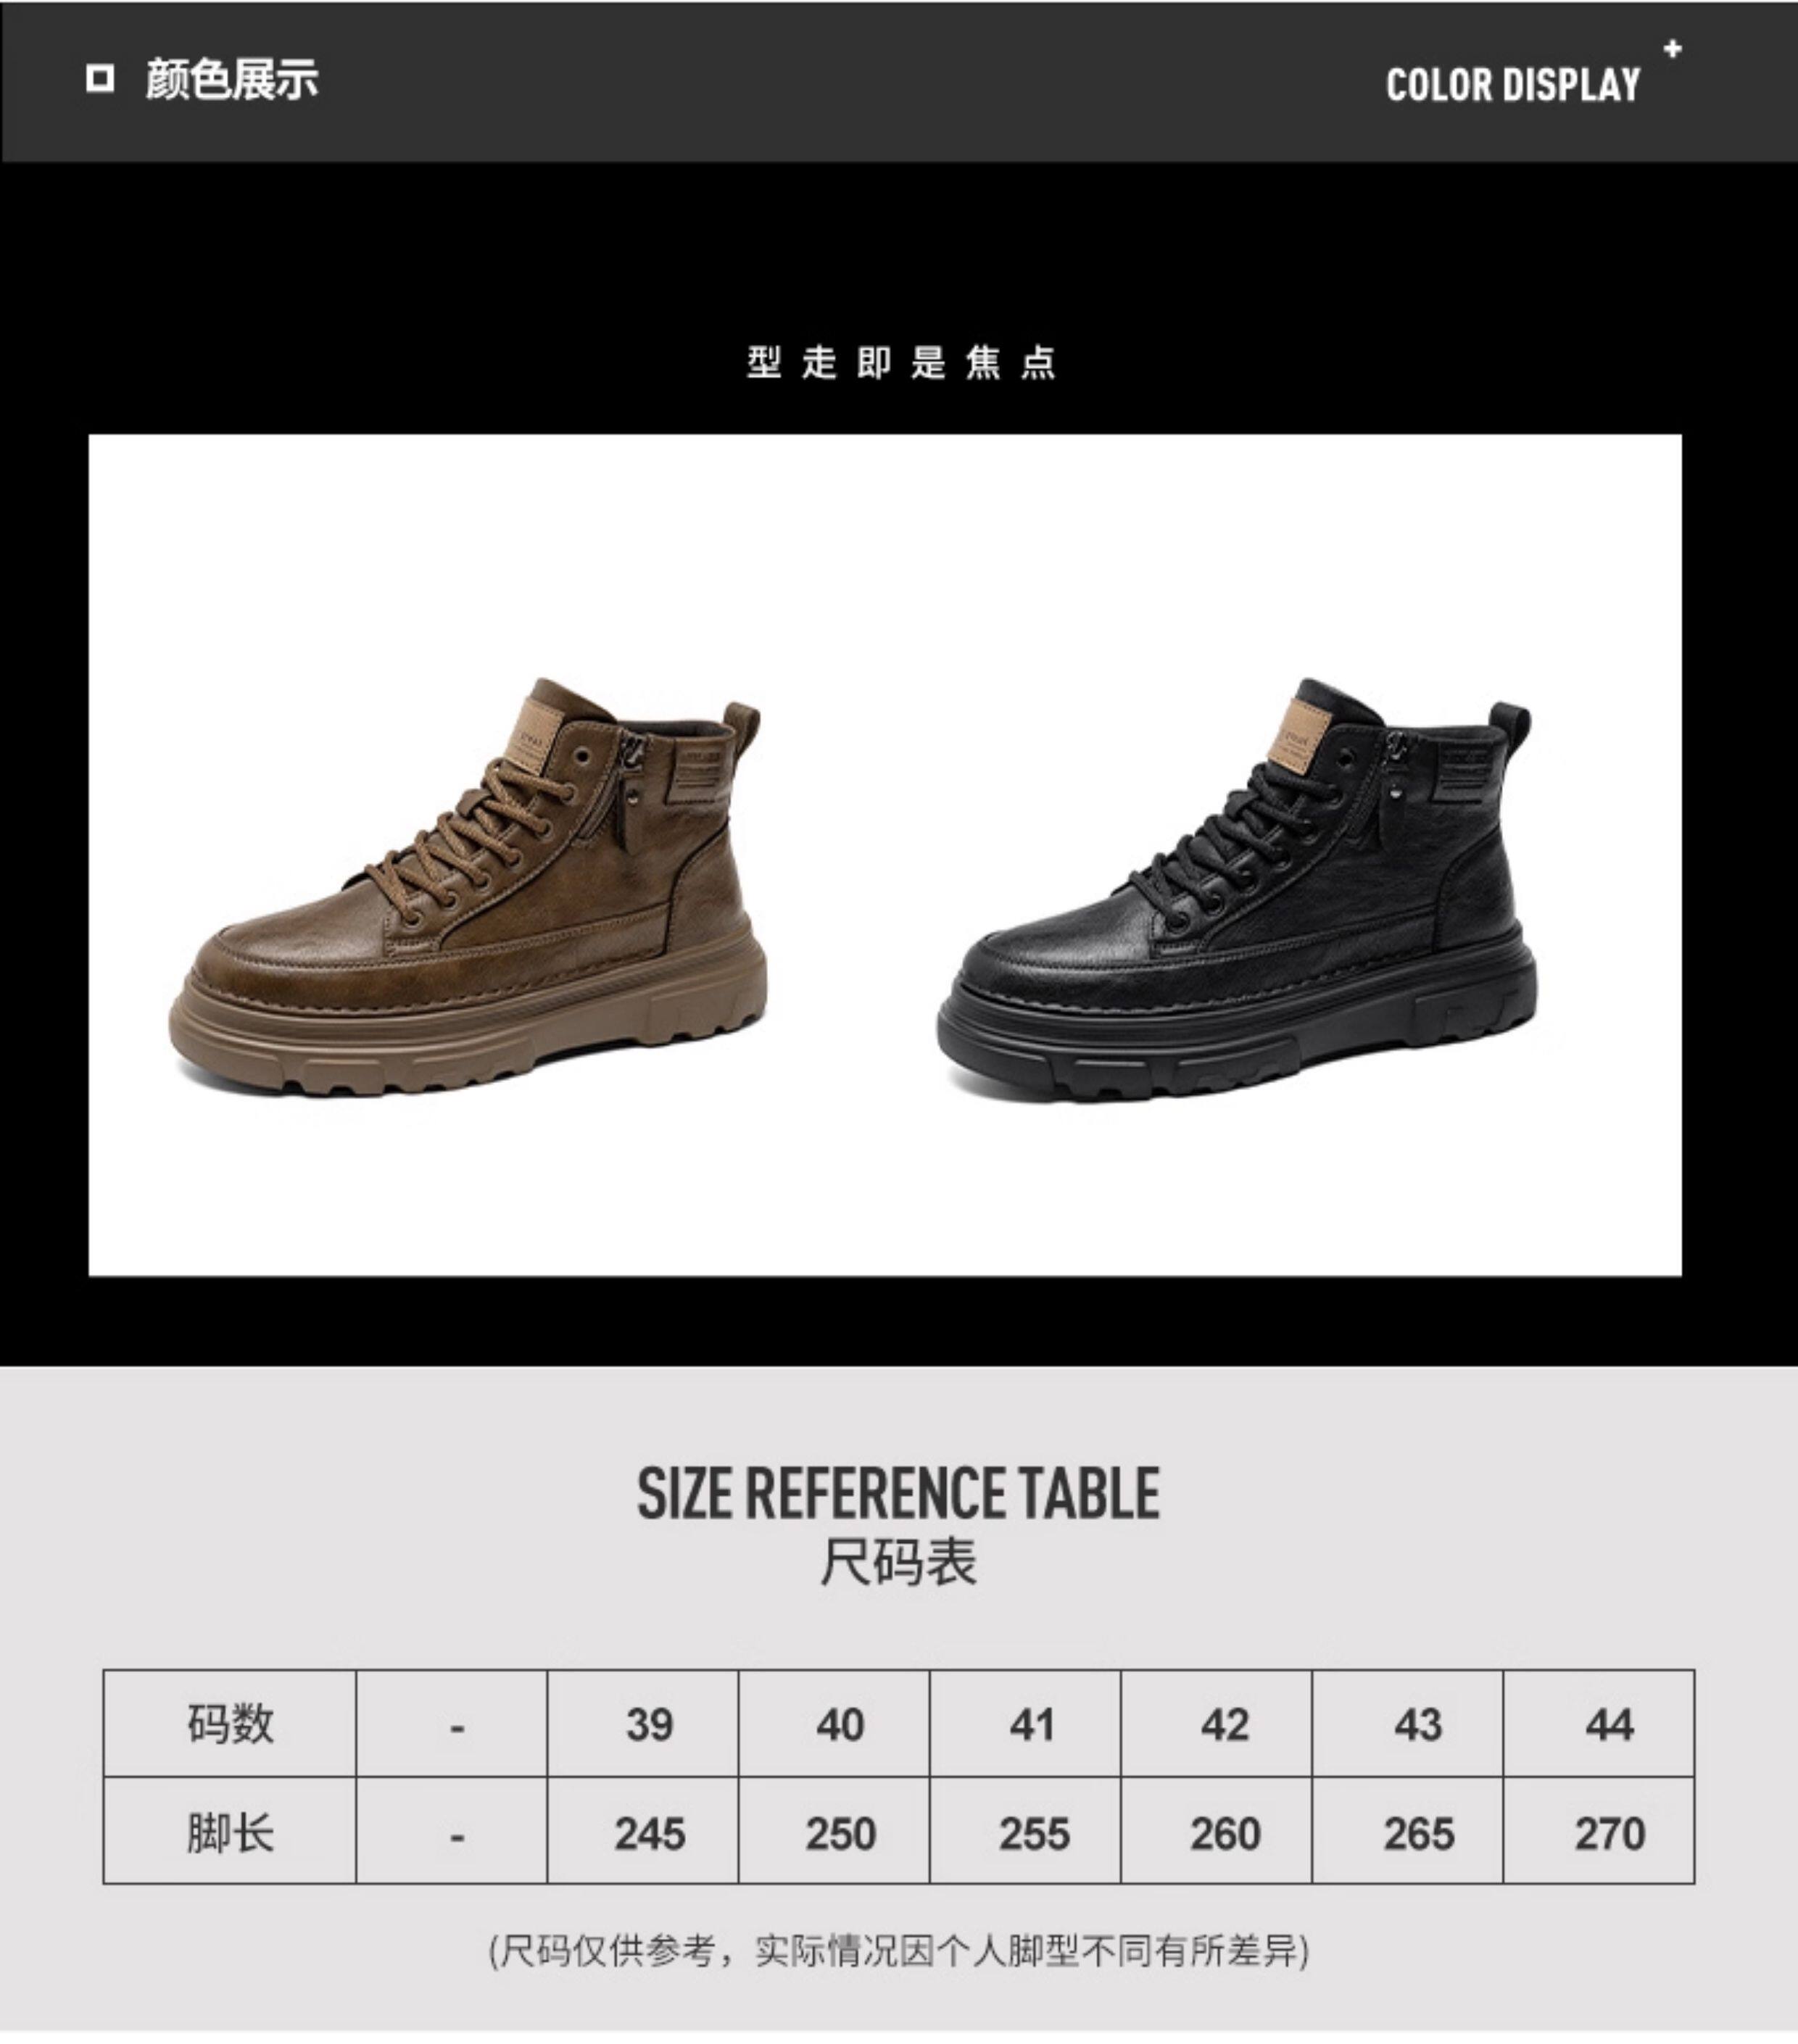Screen dimensions: 1798x2044
Task: Select the 颜色展示 section title
Action: pos(232,79)
